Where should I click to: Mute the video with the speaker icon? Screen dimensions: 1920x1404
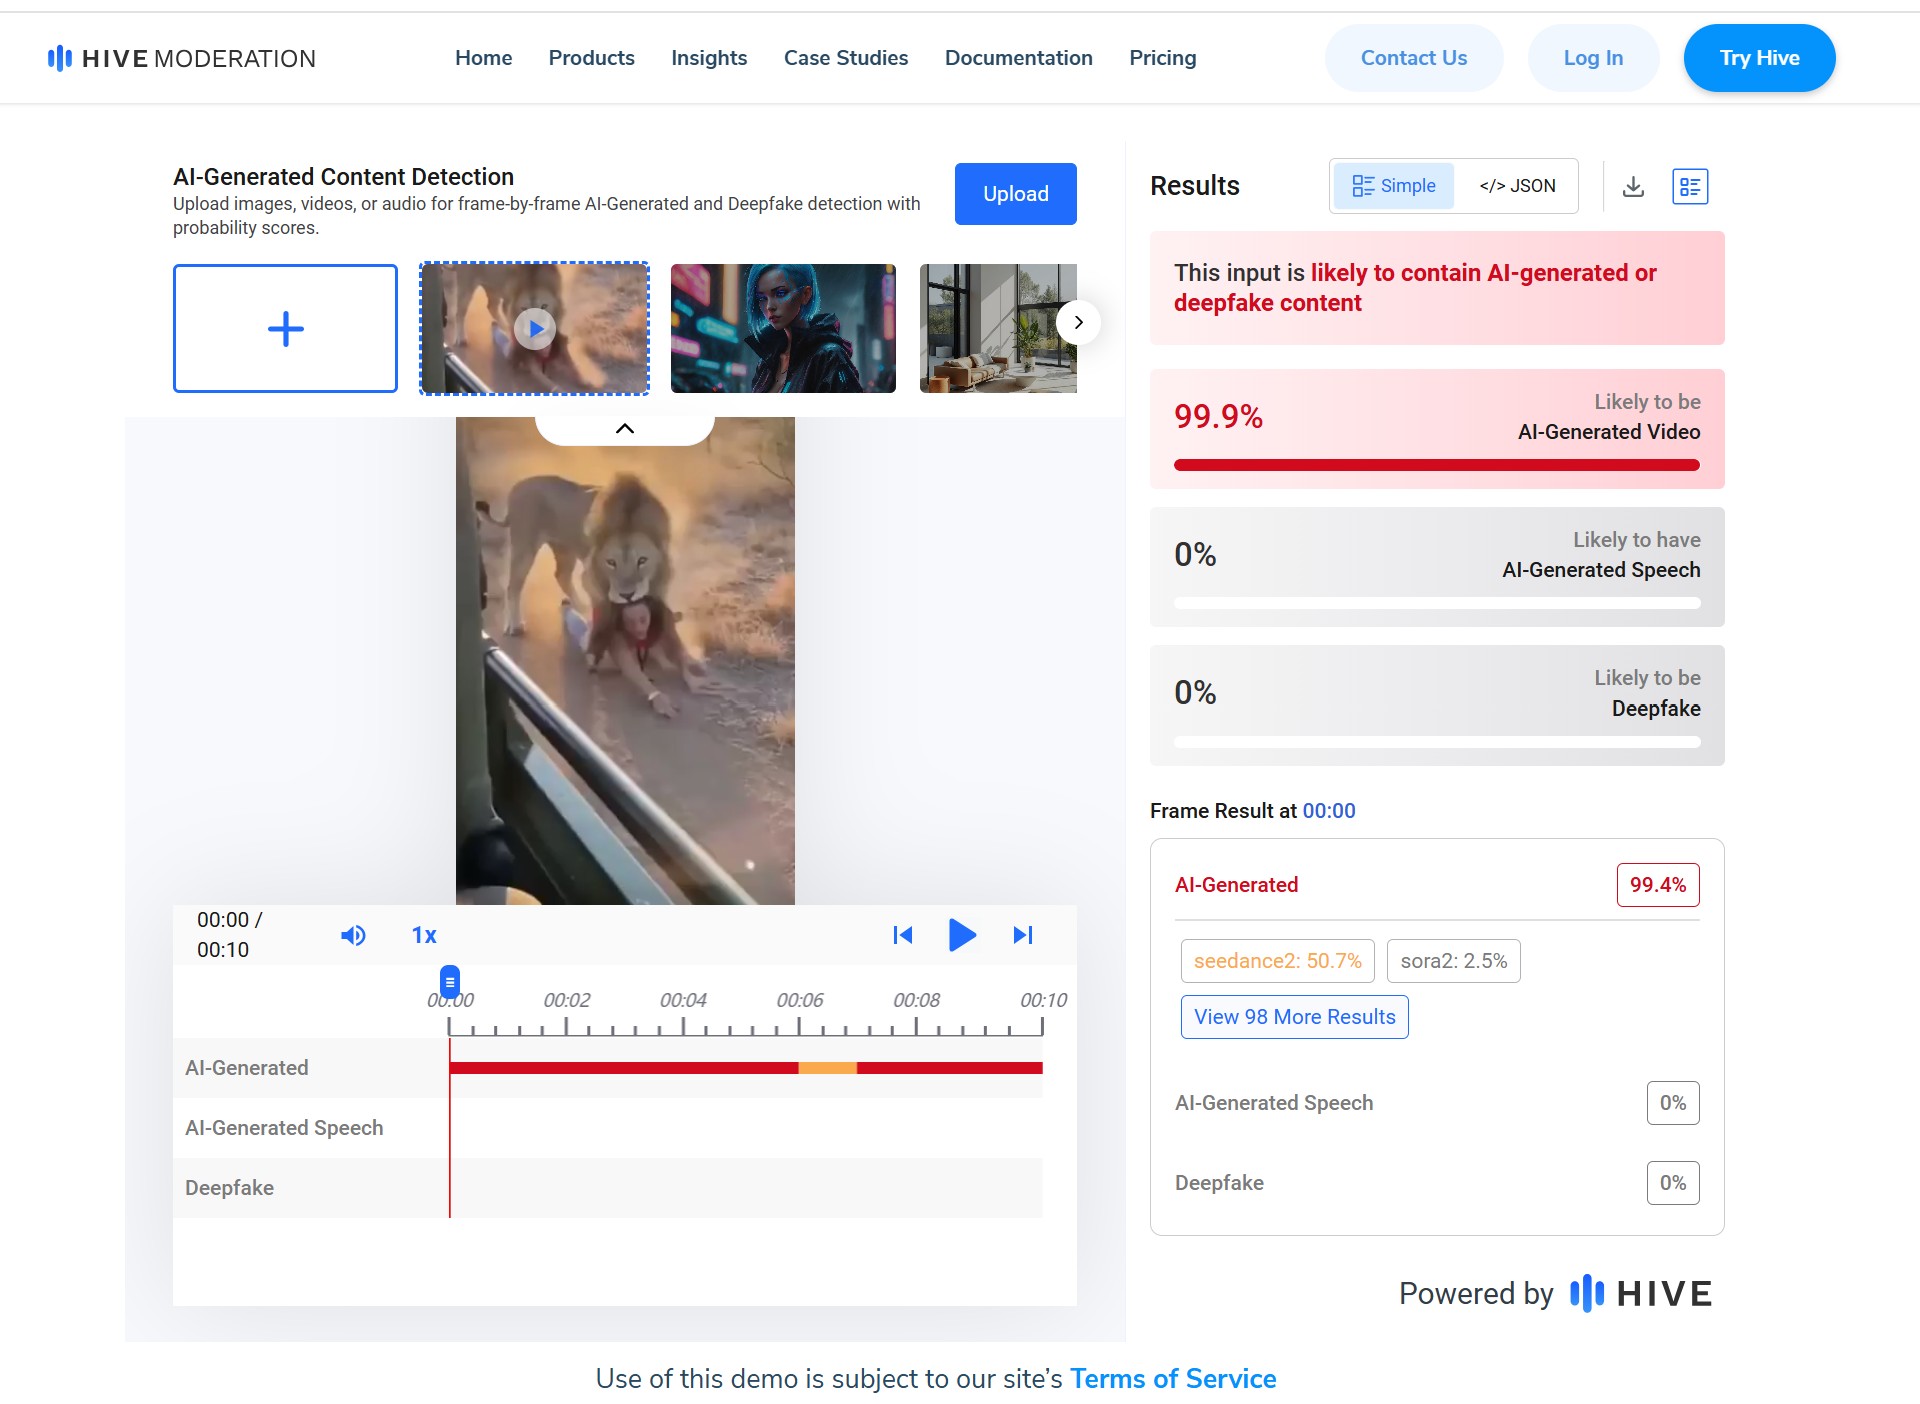pyautogui.click(x=353, y=935)
